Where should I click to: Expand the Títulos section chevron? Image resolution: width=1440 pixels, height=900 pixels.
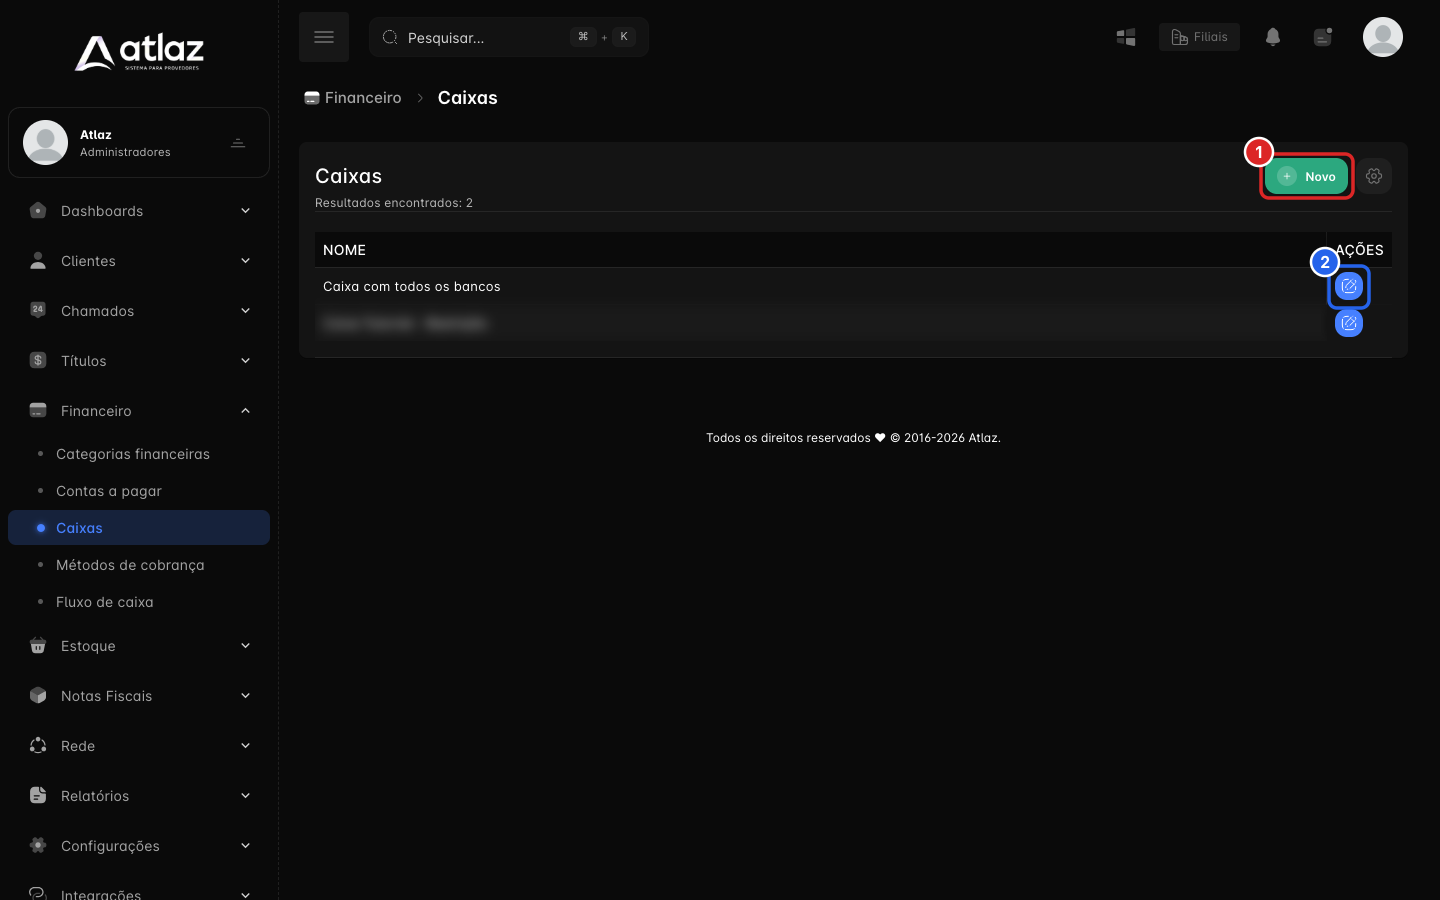[x=245, y=361]
